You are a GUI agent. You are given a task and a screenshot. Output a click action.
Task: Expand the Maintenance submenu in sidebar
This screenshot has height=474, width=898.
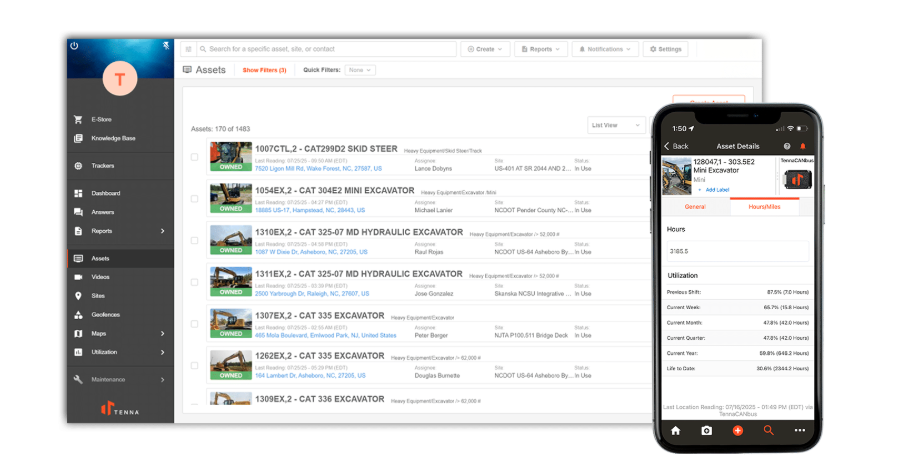point(163,380)
